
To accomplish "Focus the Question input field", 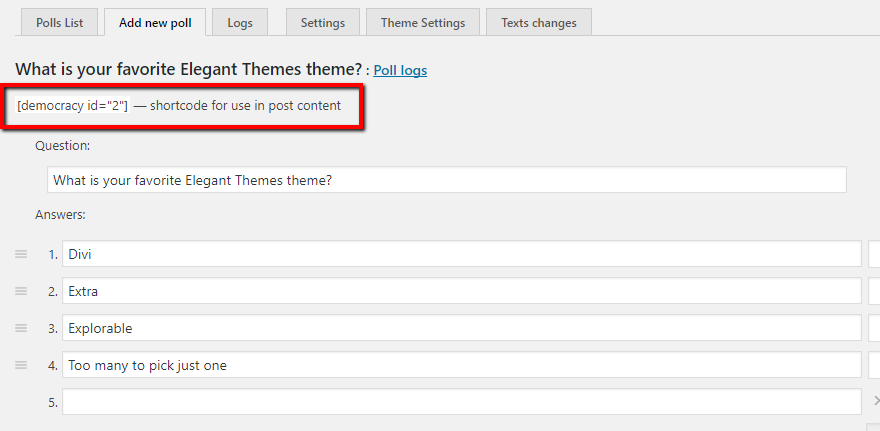I will click(446, 180).
